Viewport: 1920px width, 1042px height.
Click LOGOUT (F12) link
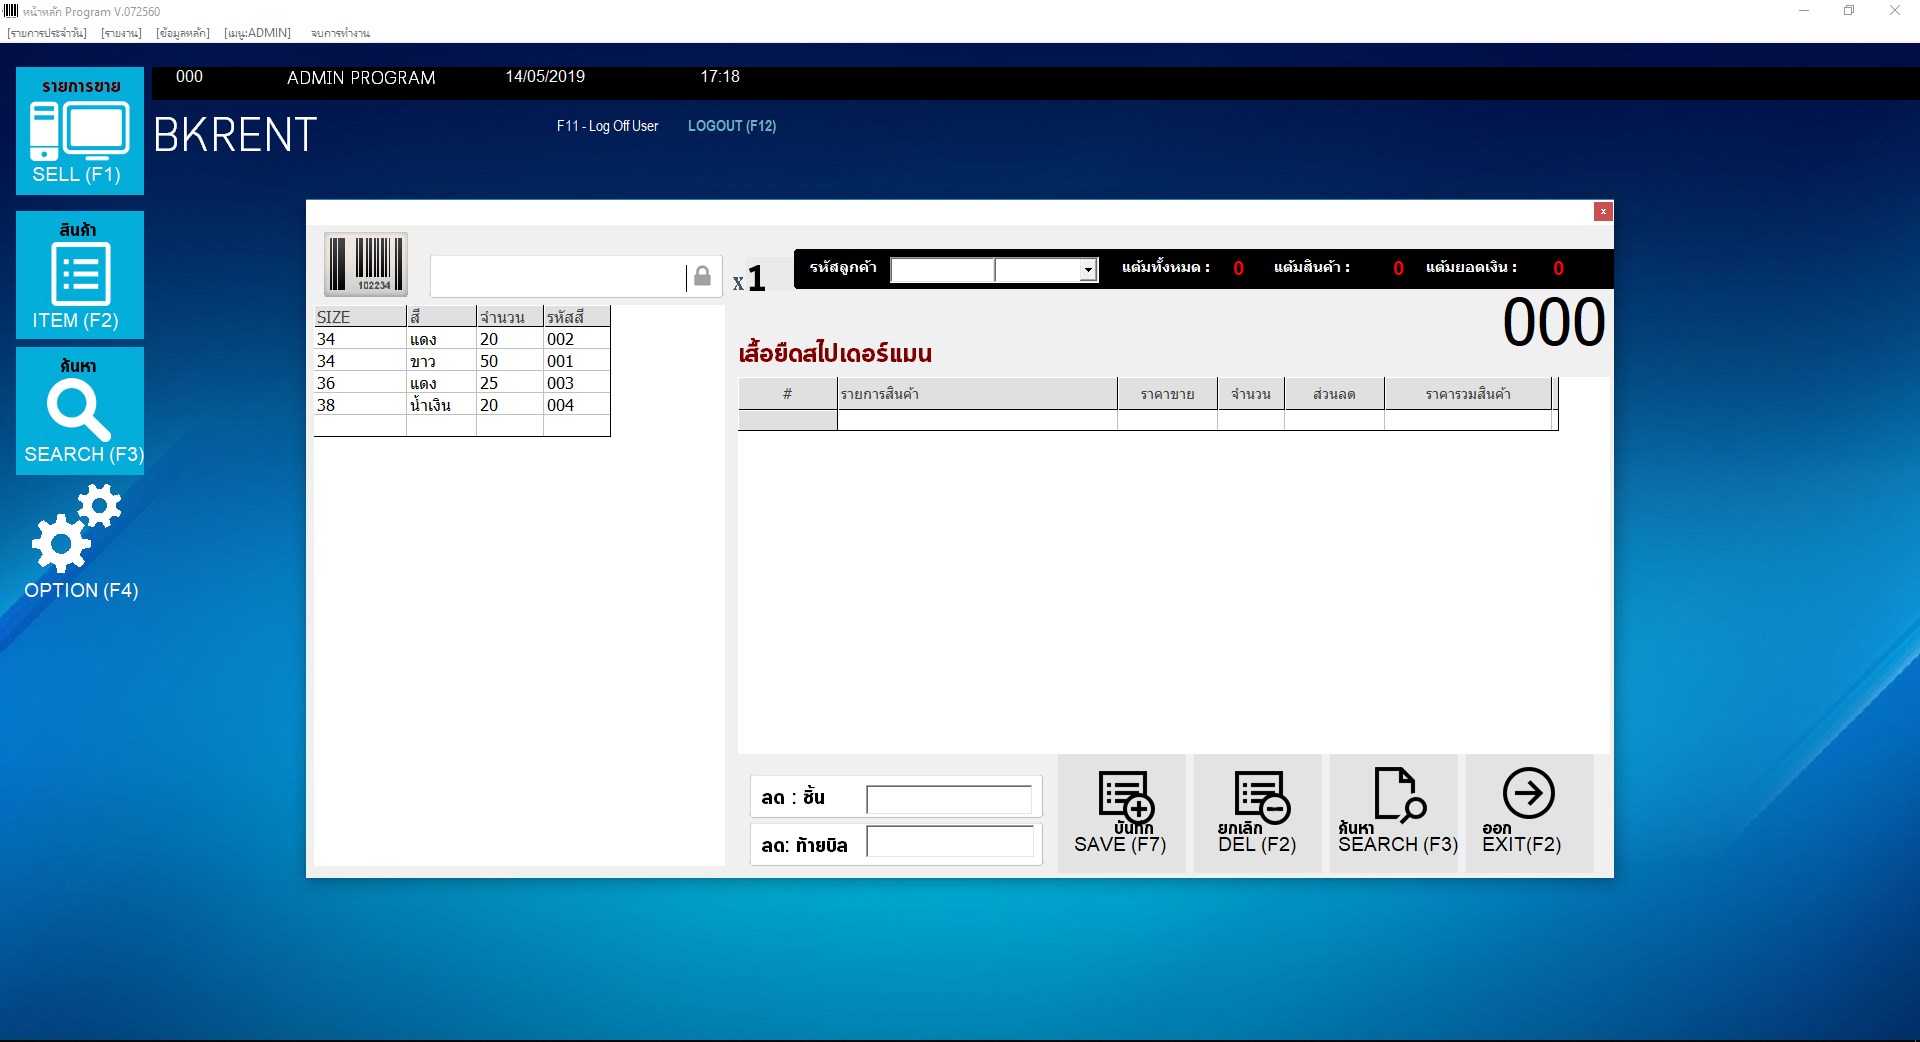(x=731, y=126)
